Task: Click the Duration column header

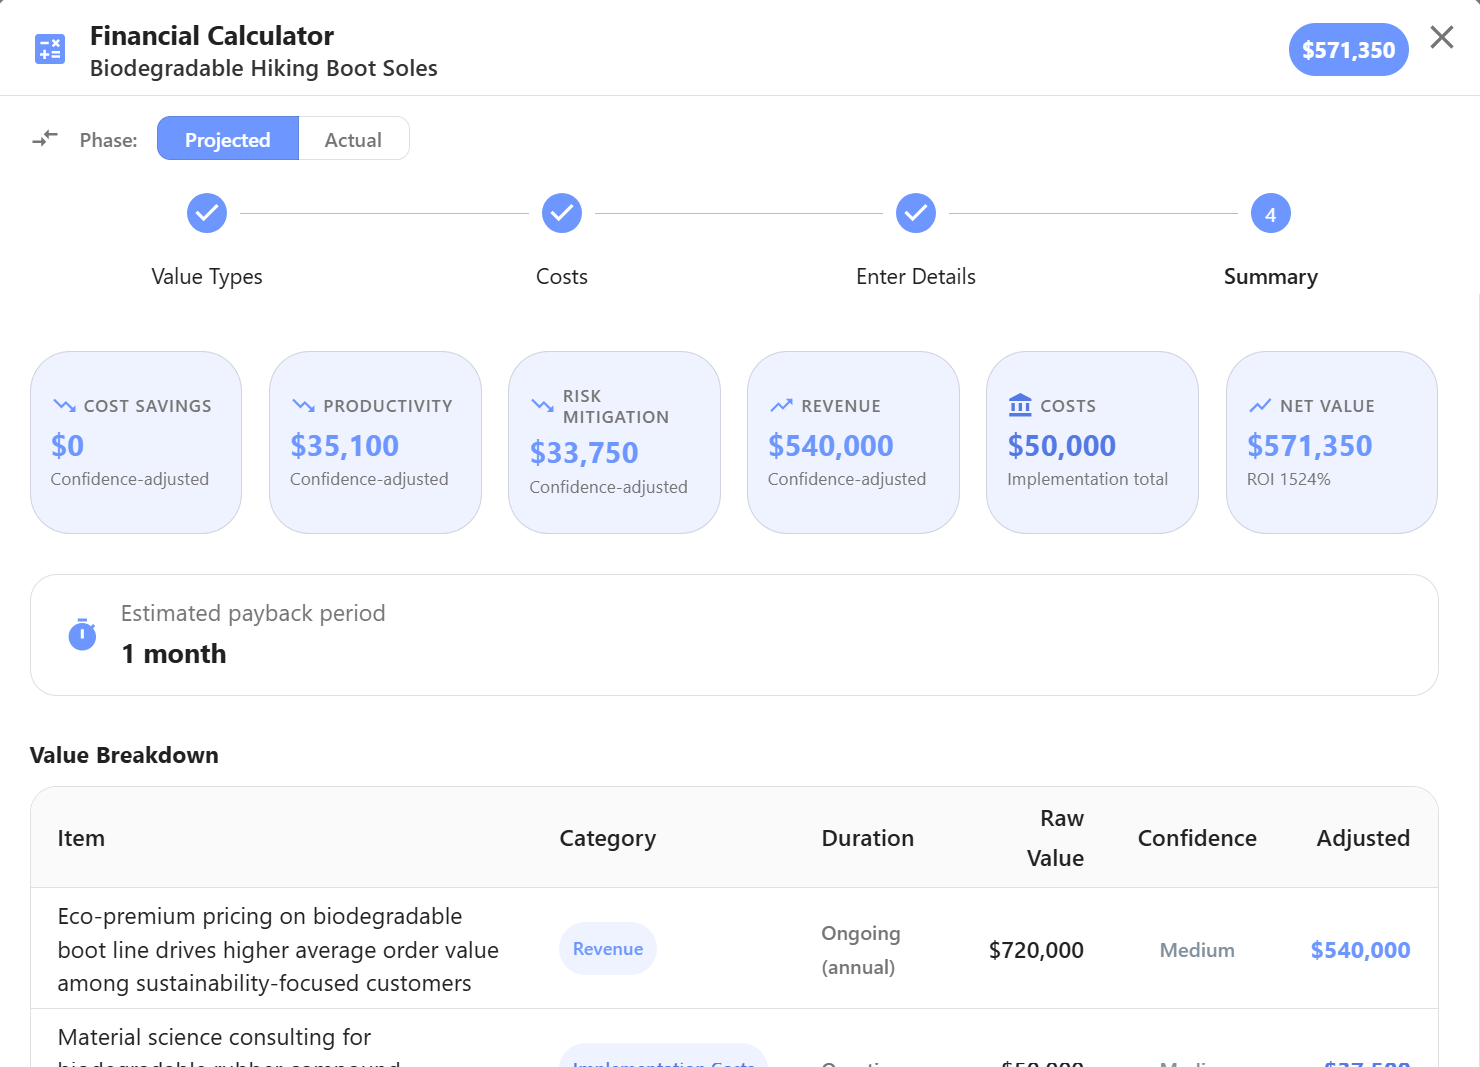Action: (868, 838)
